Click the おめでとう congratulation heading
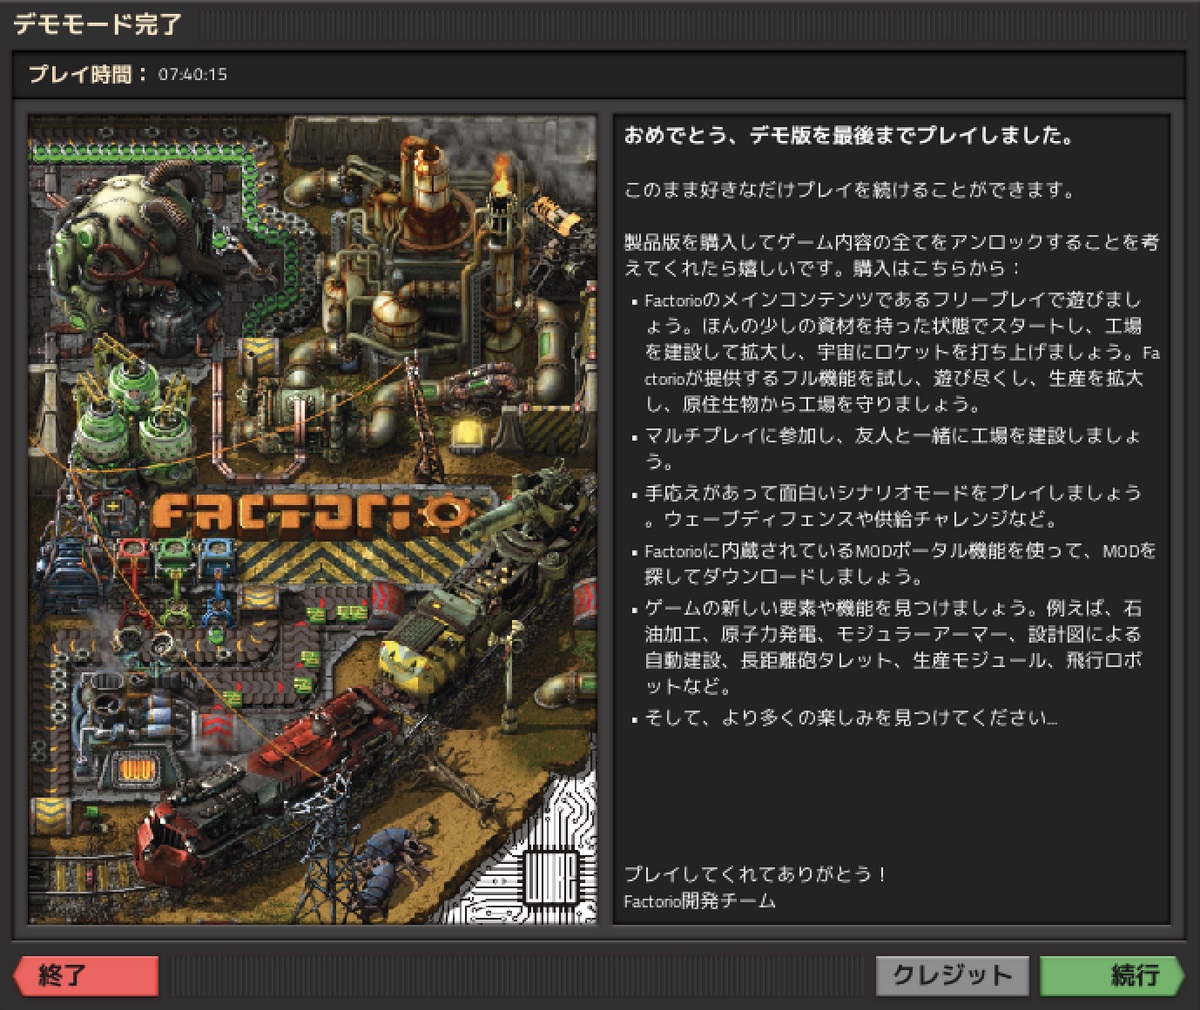 tap(849, 136)
